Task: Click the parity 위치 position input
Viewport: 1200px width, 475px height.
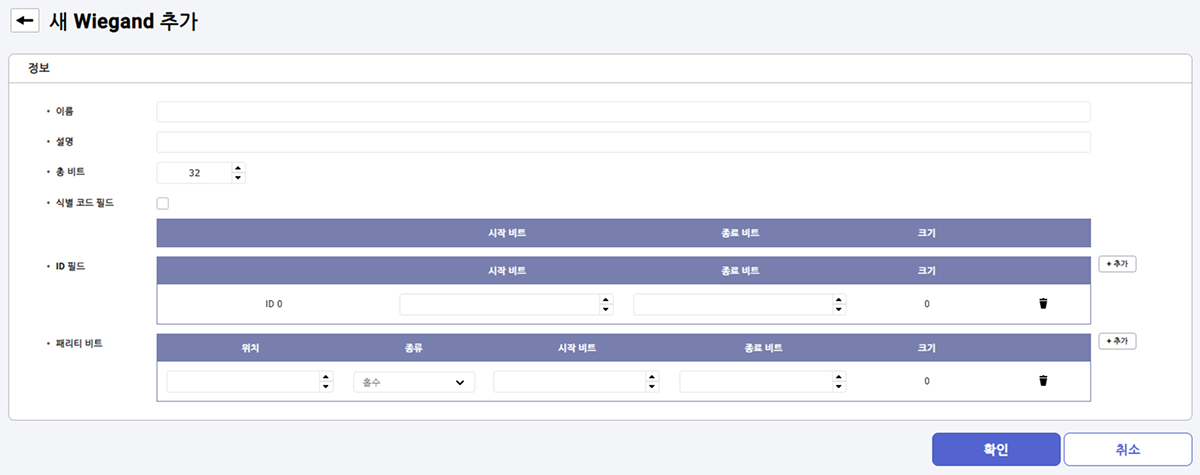Action: pos(242,382)
